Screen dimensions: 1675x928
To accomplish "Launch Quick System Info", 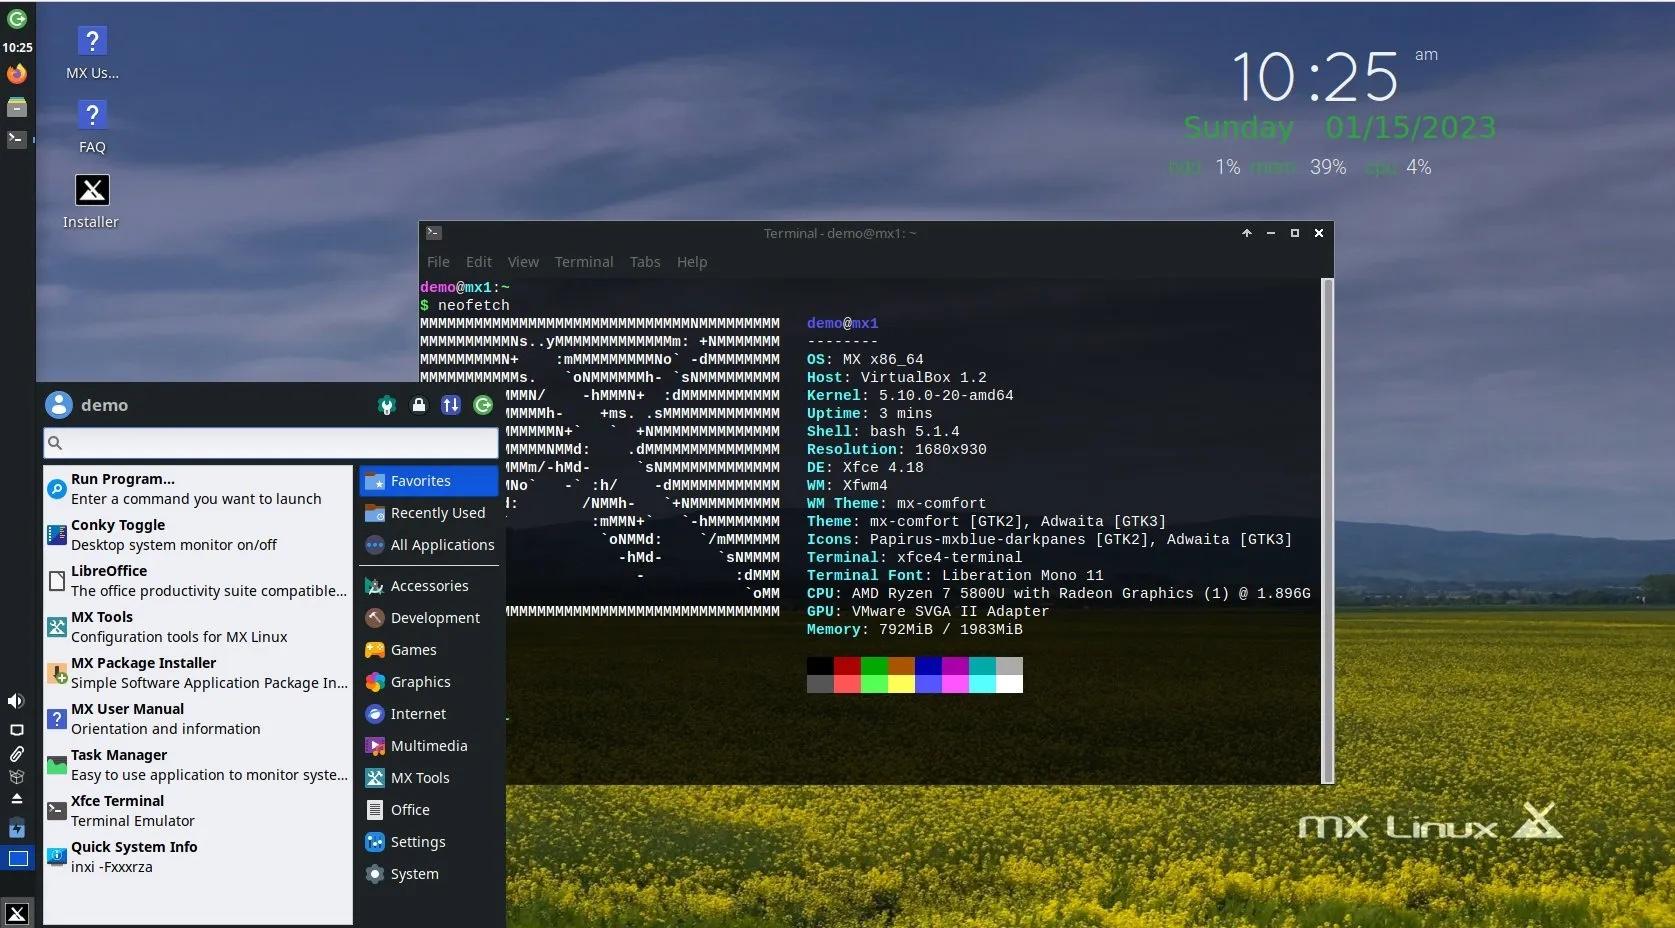I will coord(135,847).
